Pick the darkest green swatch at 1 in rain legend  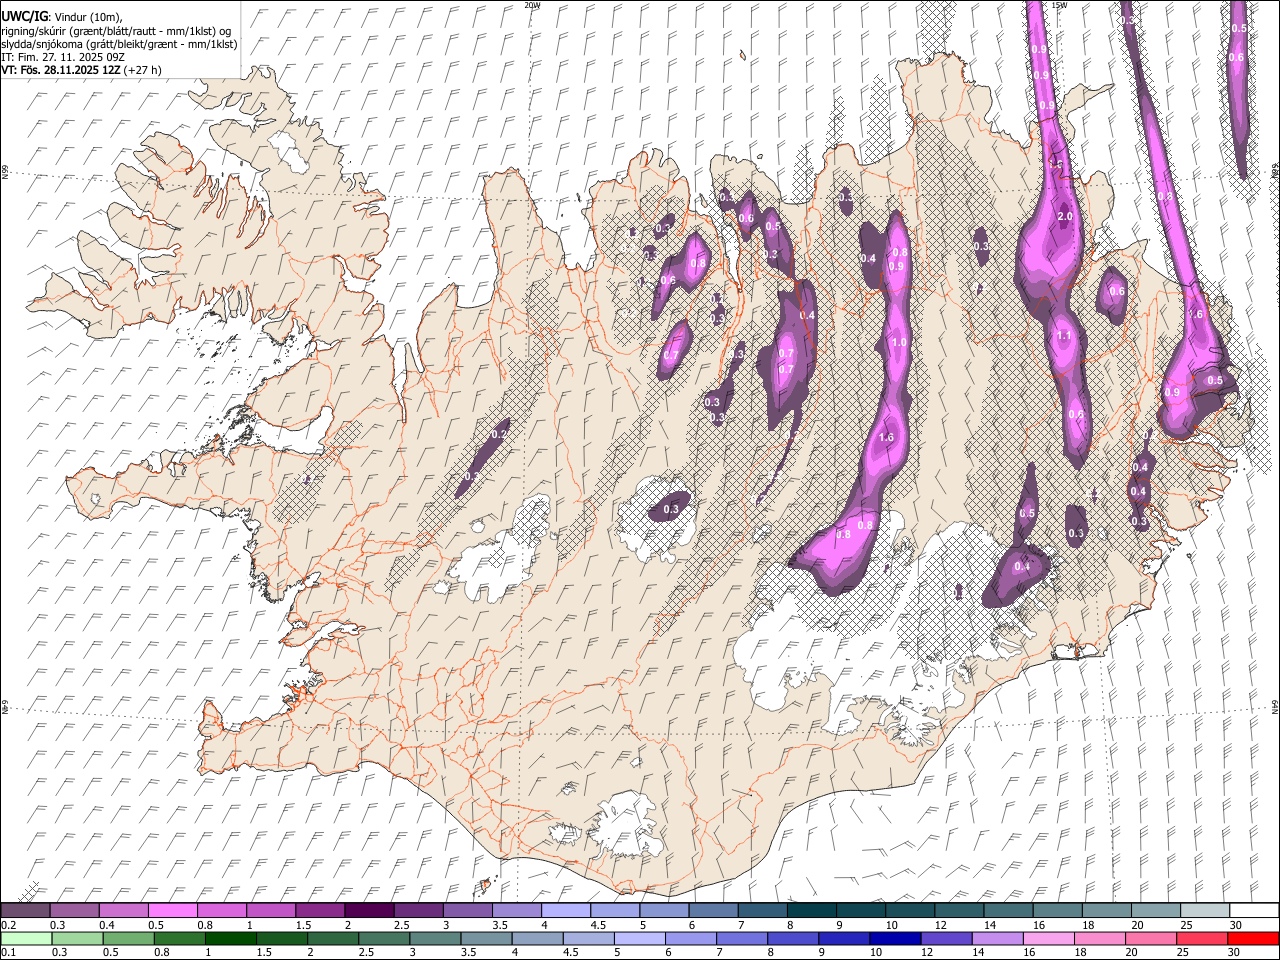pyautogui.click(x=230, y=938)
